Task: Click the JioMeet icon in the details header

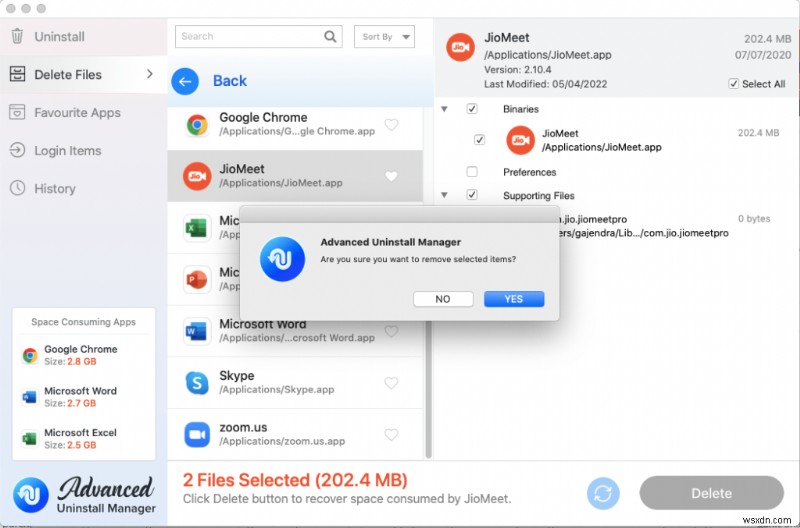Action: coord(460,47)
